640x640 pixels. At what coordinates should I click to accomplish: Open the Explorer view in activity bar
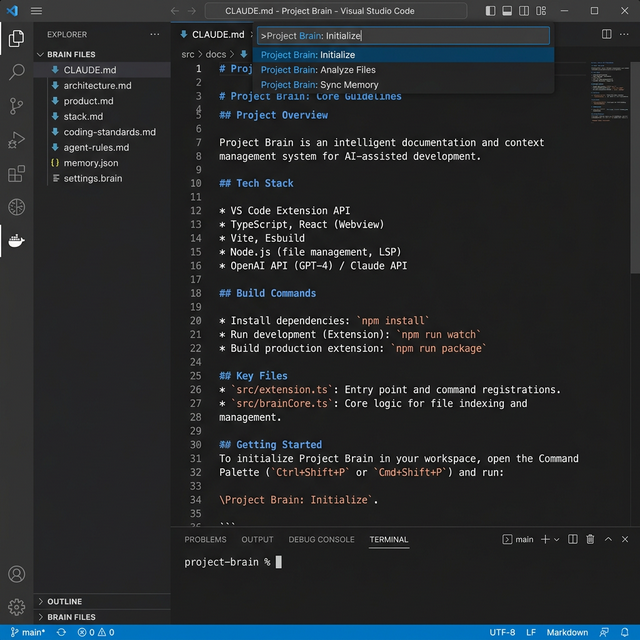16,38
